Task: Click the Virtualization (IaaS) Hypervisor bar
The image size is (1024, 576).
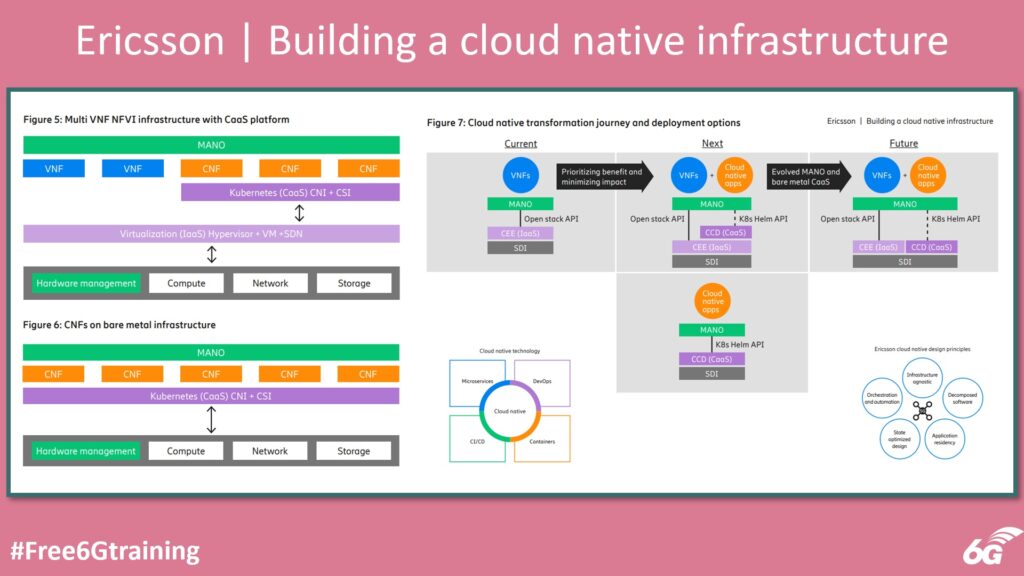Action: click(x=211, y=234)
